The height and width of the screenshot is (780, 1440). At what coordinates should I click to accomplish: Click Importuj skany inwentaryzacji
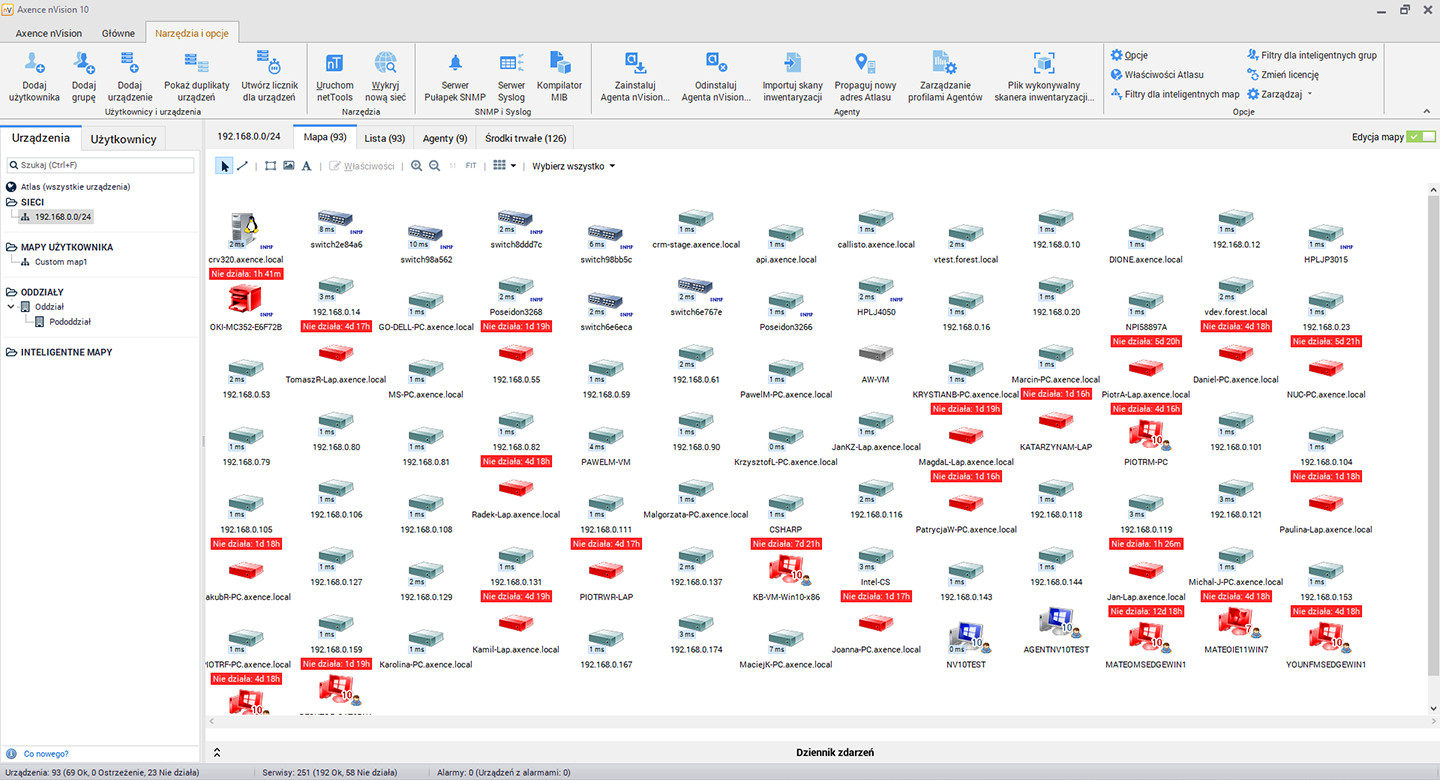point(792,77)
